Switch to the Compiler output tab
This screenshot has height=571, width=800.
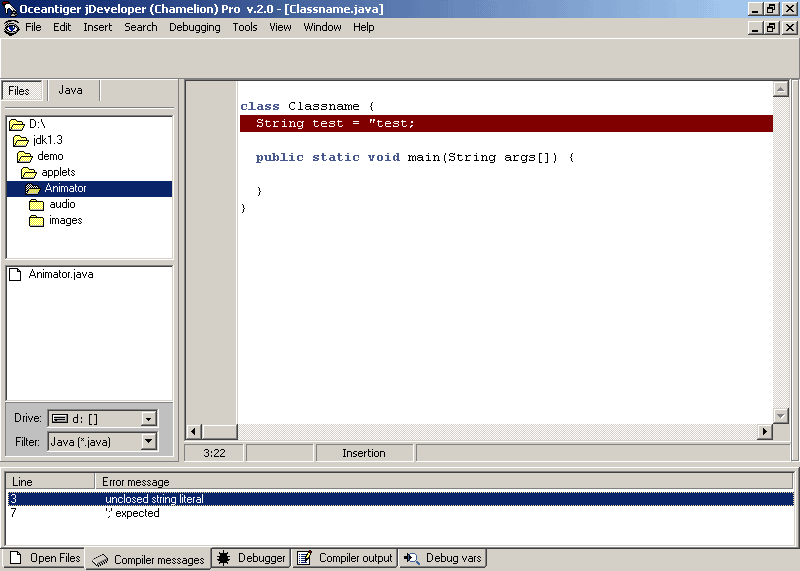click(344, 558)
